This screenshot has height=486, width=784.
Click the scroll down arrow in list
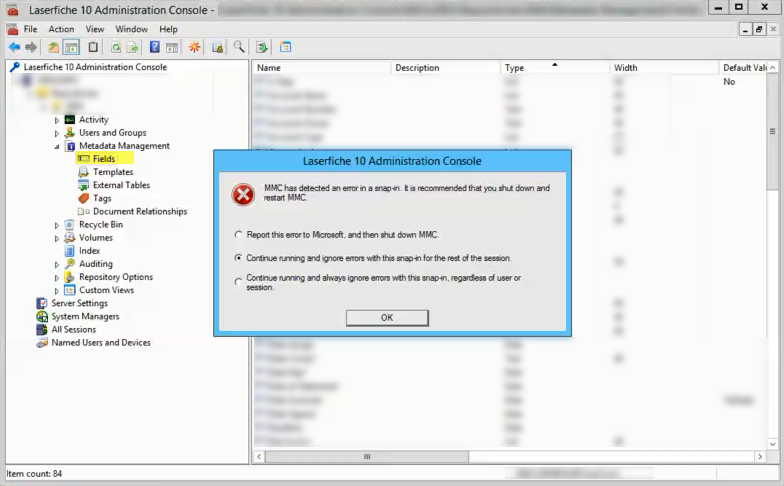[772, 444]
